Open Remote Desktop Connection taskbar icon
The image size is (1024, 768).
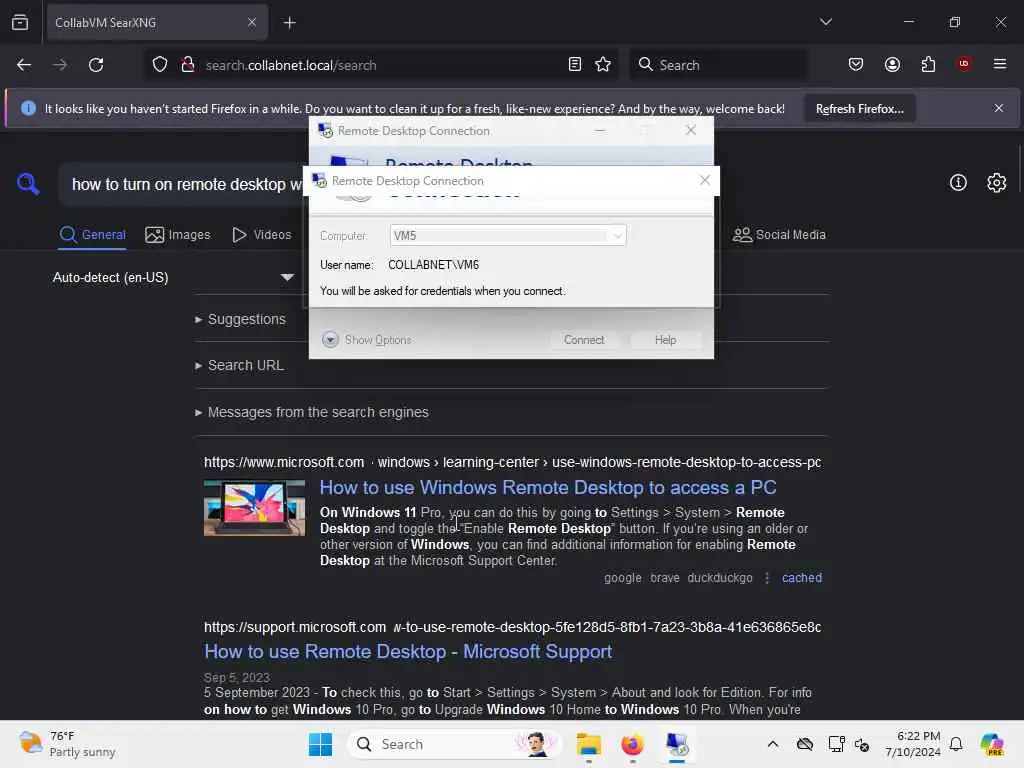677,744
